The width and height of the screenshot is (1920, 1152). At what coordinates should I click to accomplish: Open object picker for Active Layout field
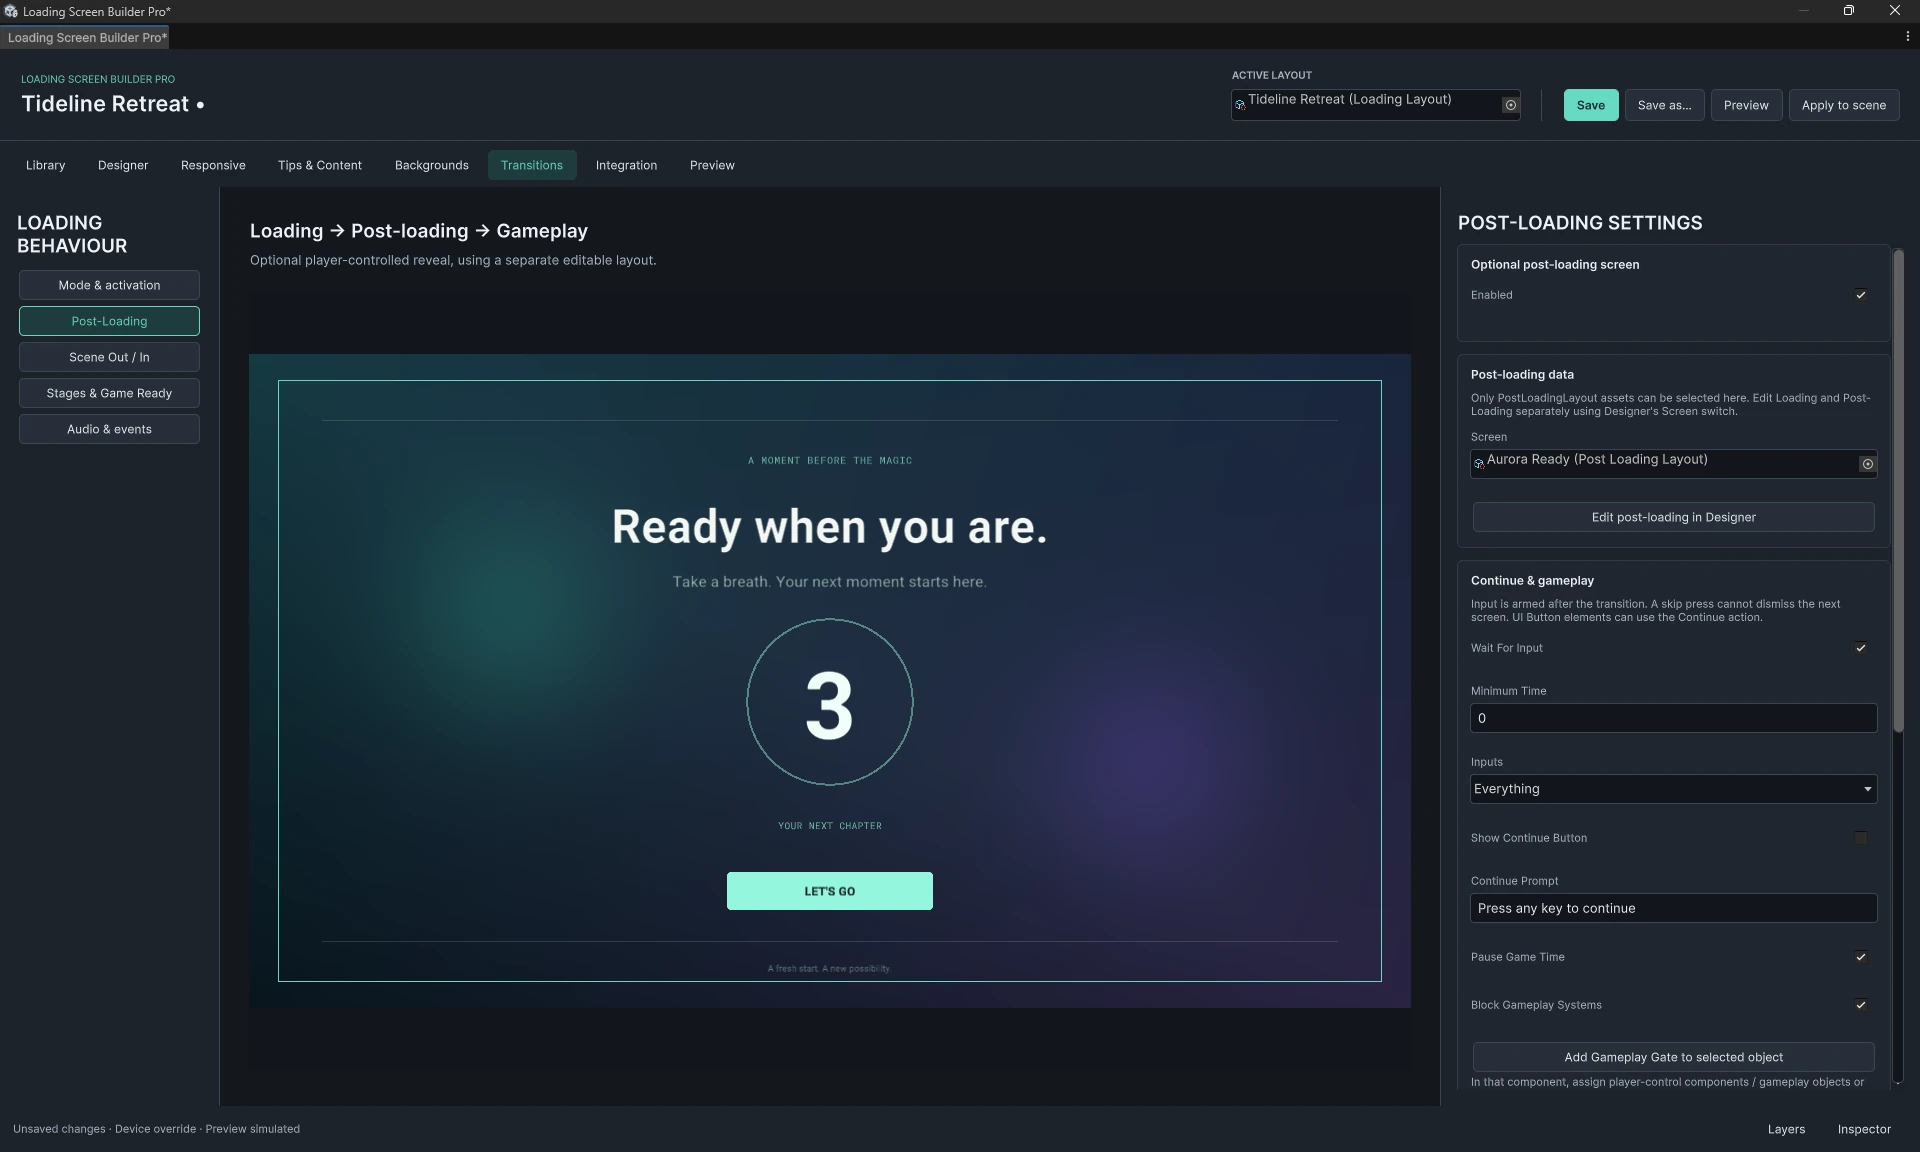[1510, 105]
